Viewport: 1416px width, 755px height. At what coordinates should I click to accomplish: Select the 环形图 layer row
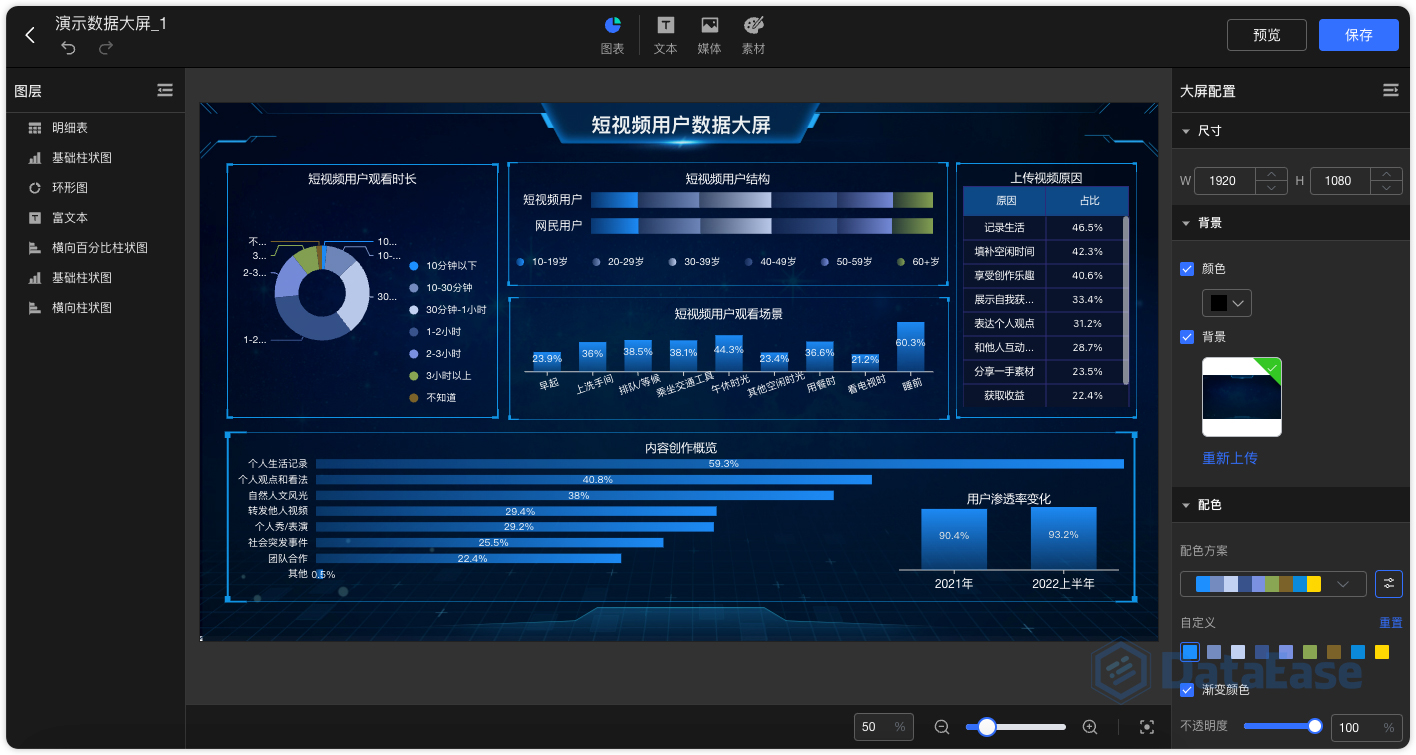tap(96, 188)
